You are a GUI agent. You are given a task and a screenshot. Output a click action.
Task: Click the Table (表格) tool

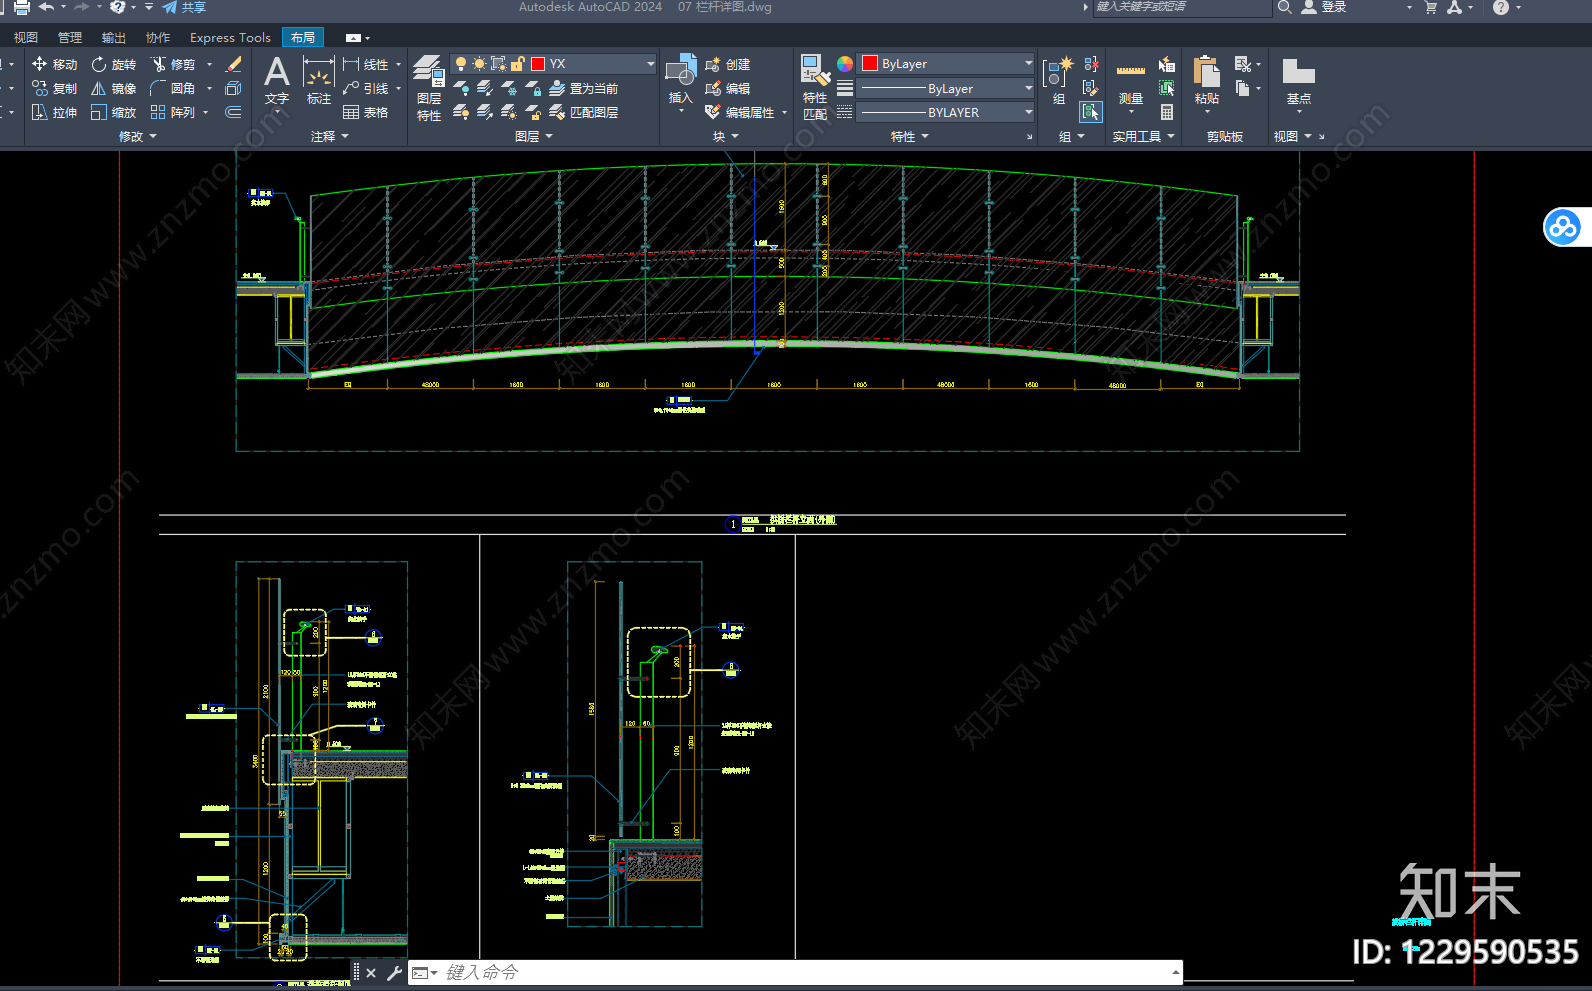(x=366, y=112)
